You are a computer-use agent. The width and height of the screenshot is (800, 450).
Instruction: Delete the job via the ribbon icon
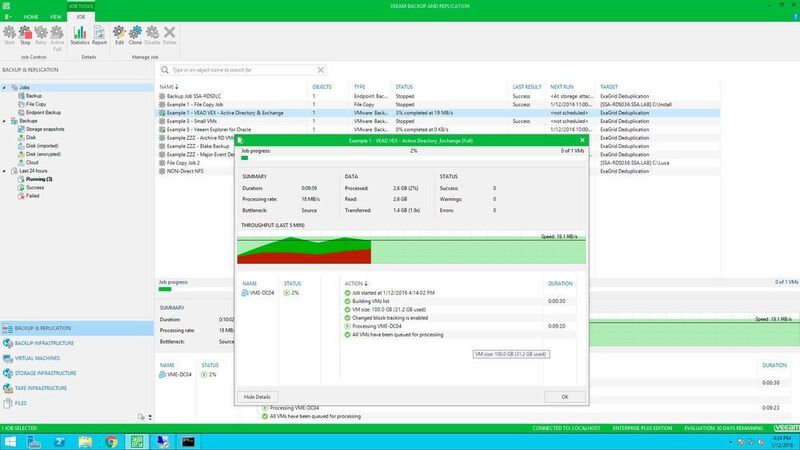(169, 36)
